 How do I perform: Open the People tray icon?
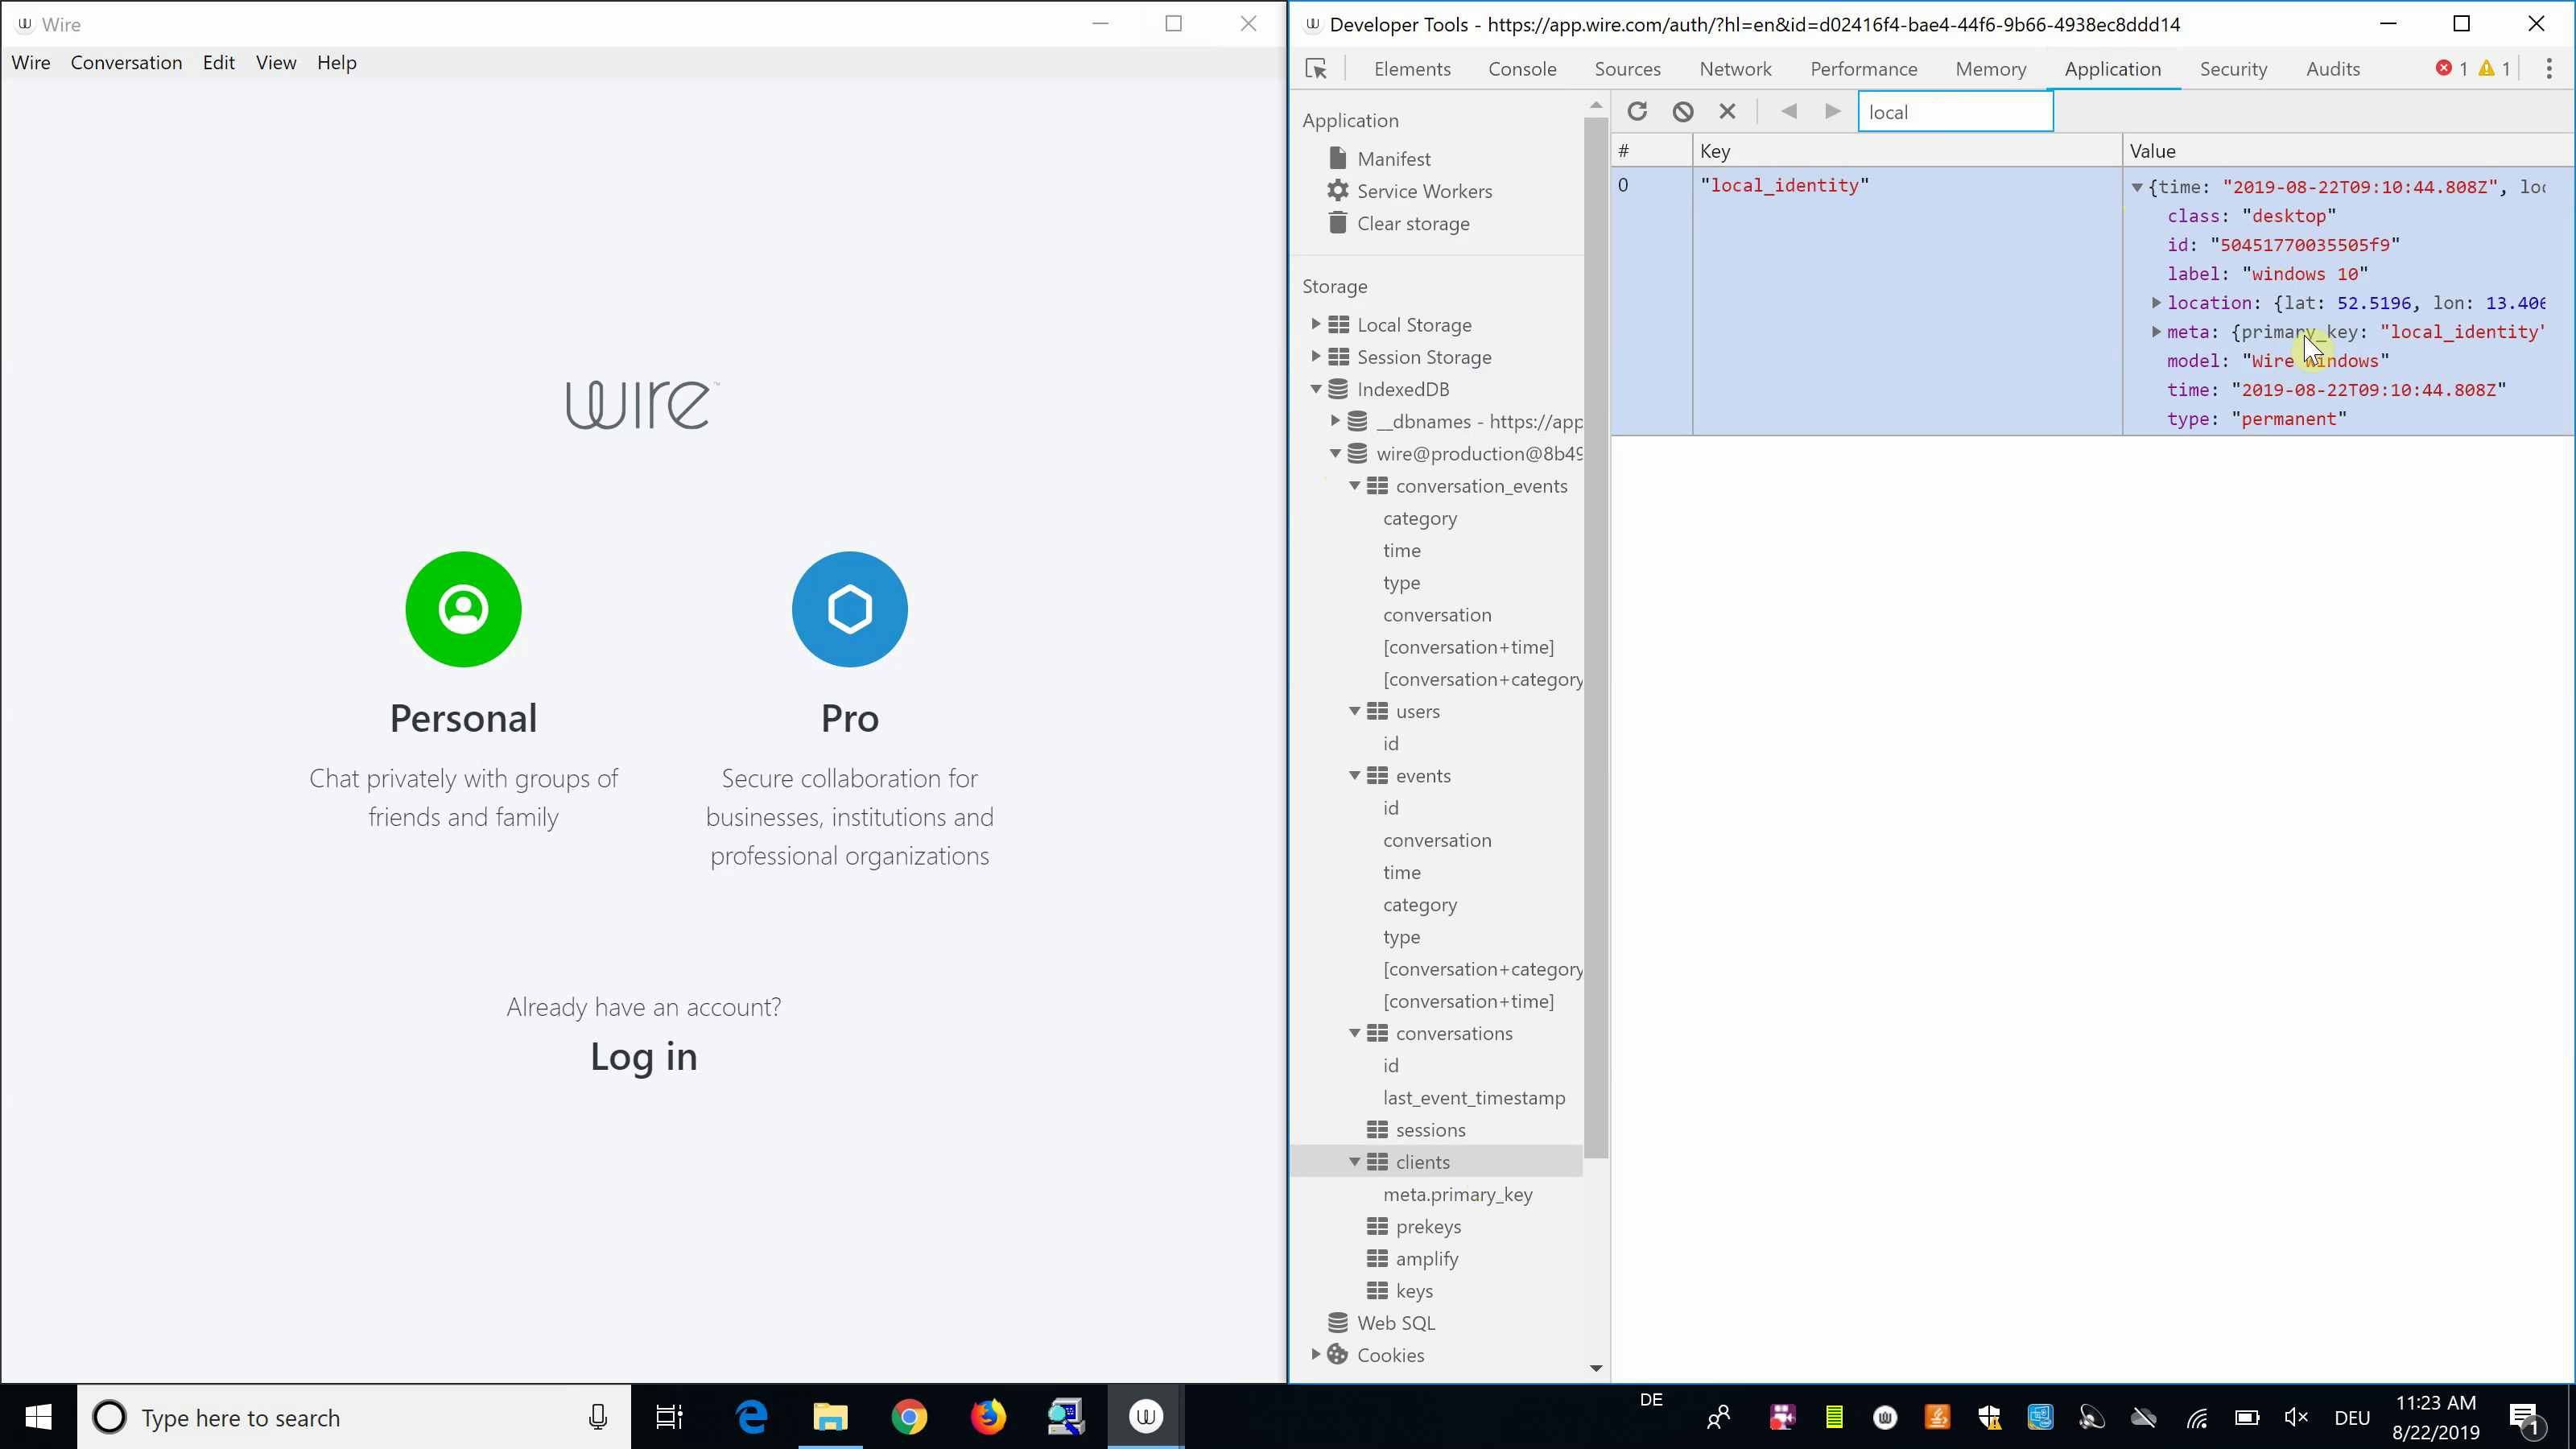1718,1418
